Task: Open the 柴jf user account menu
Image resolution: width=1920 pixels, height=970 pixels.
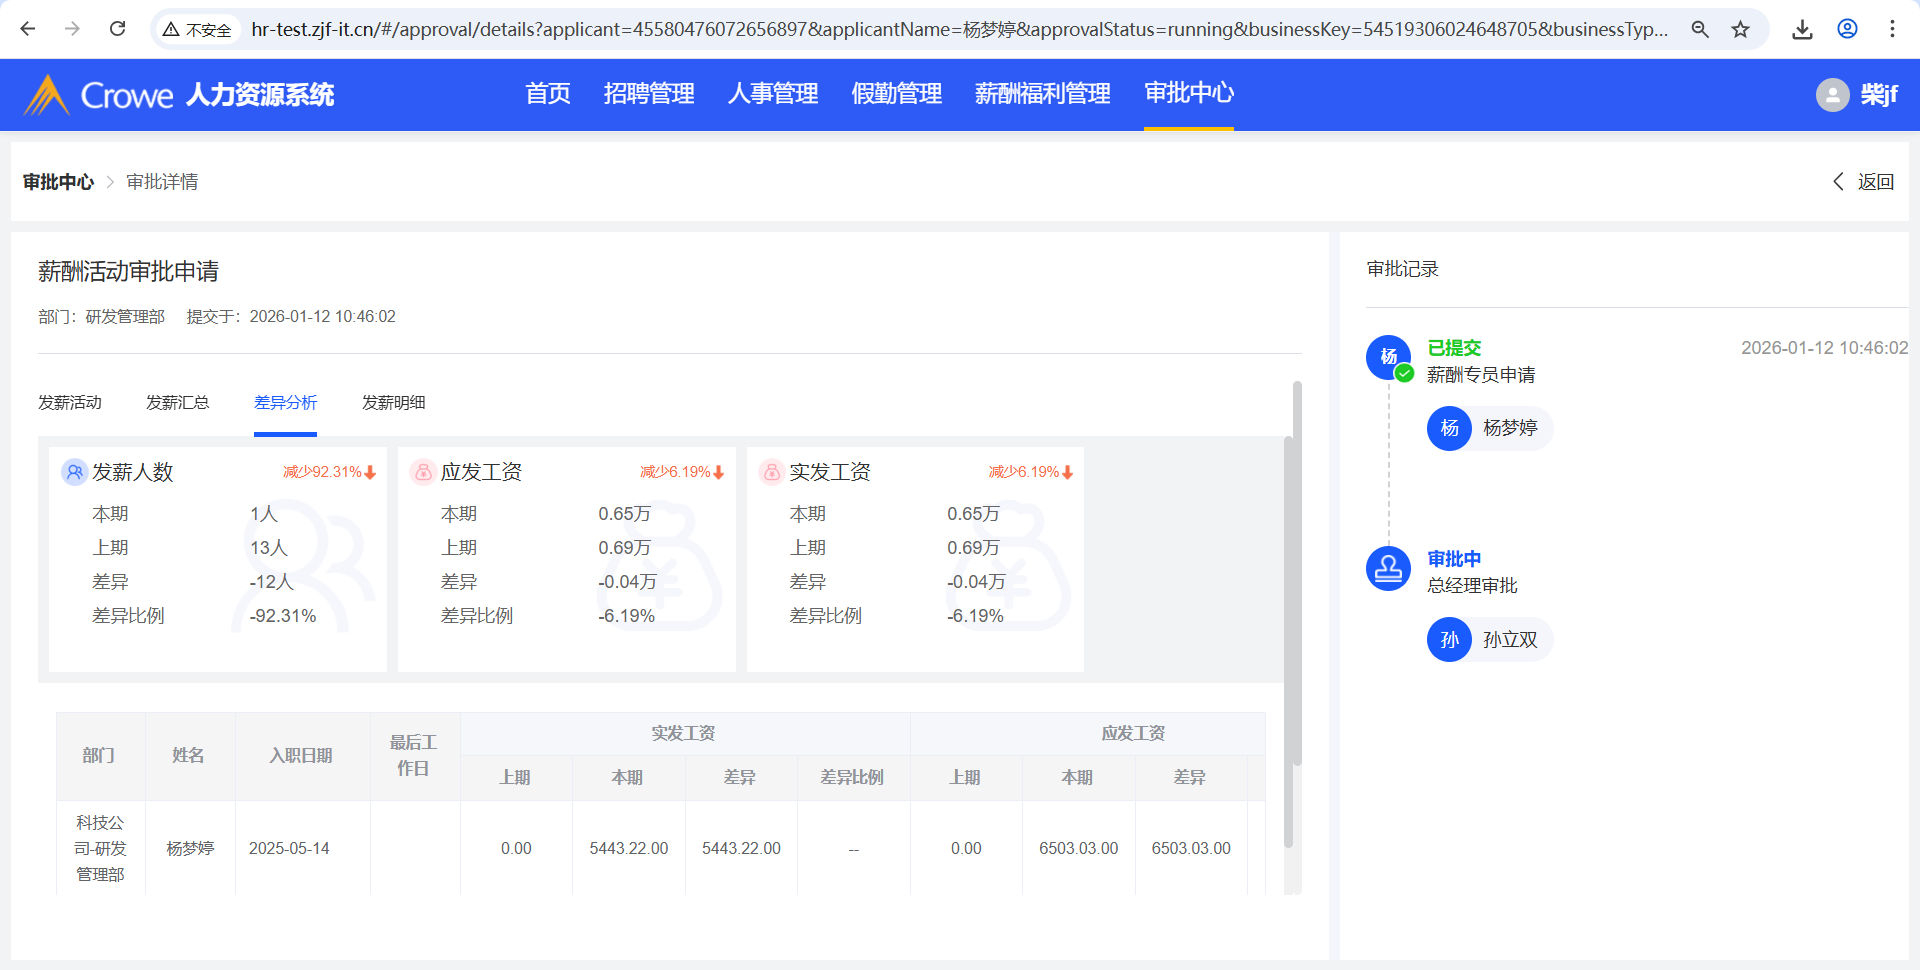Action: 1878,95
